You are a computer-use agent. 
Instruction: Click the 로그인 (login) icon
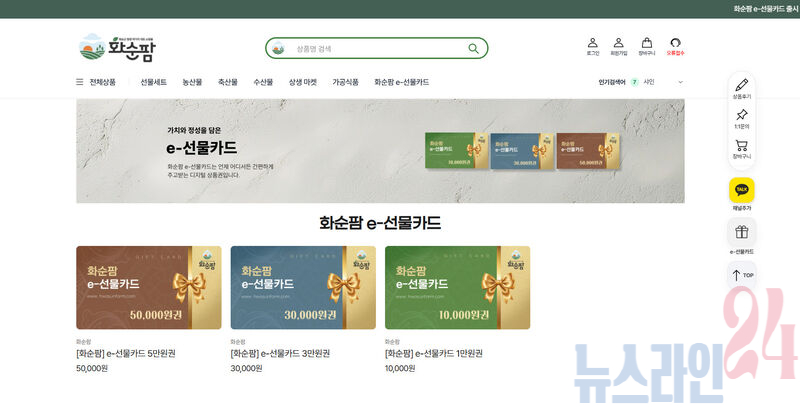pos(593,44)
